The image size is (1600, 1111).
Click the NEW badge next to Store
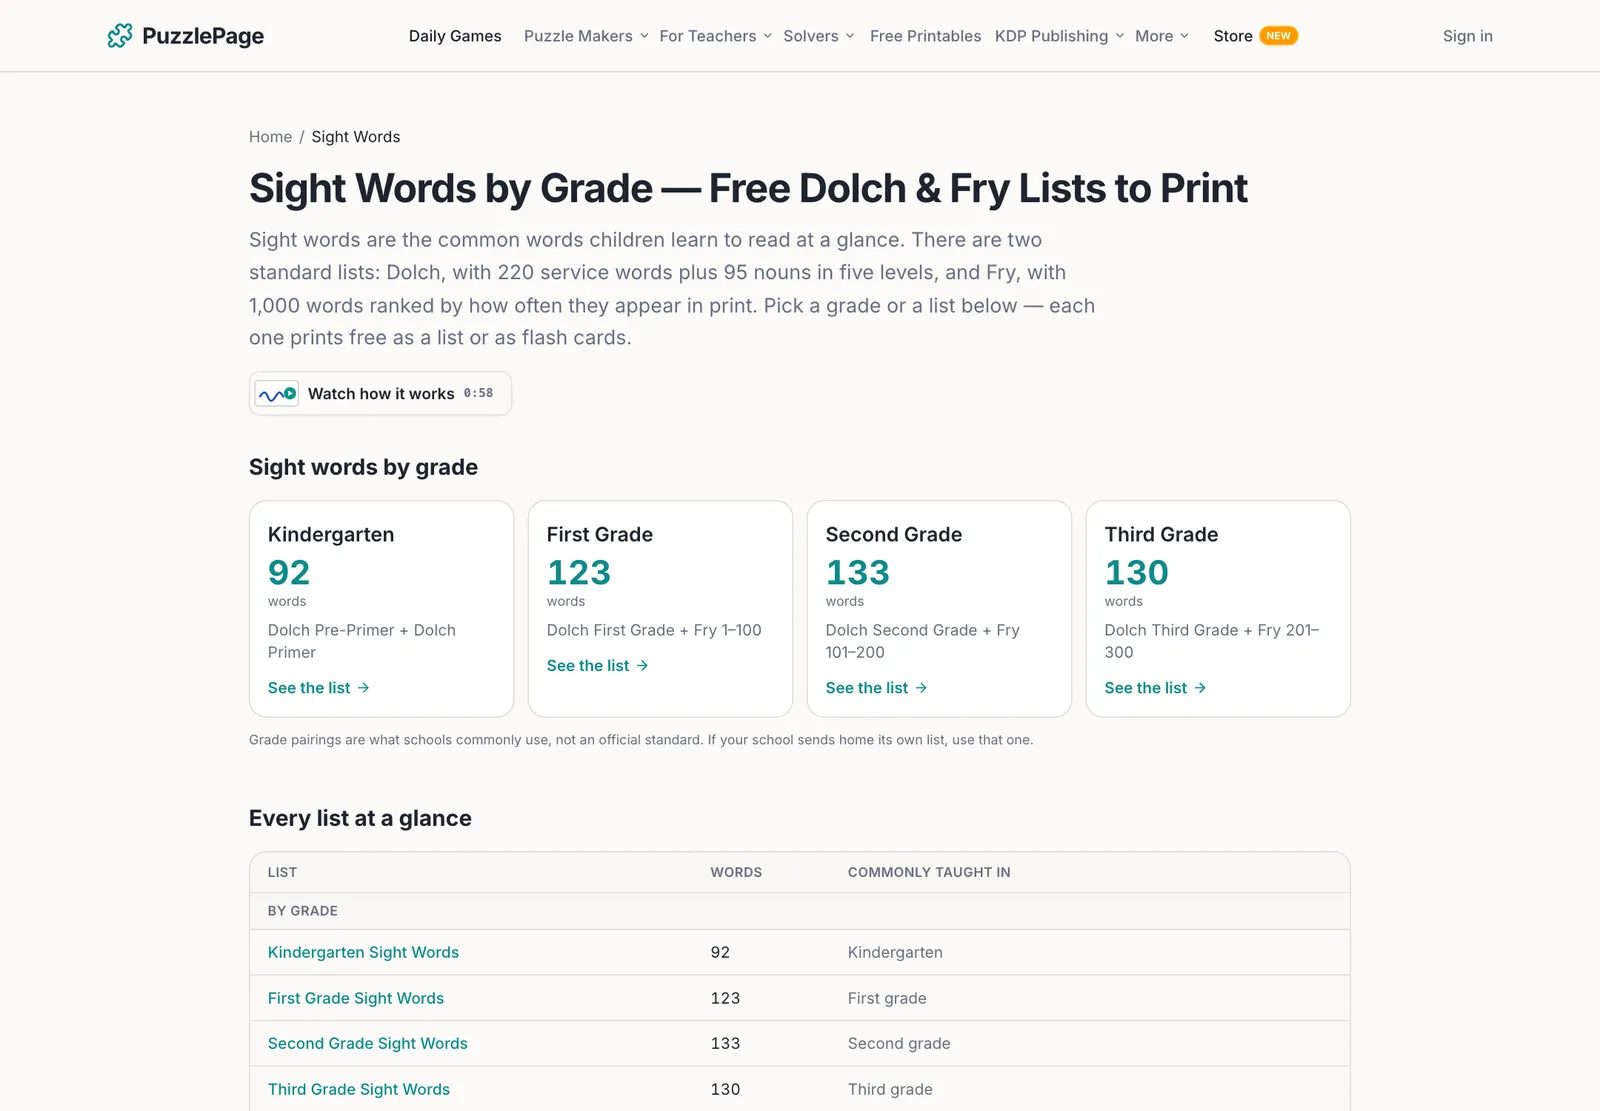tap(1278, 36)
